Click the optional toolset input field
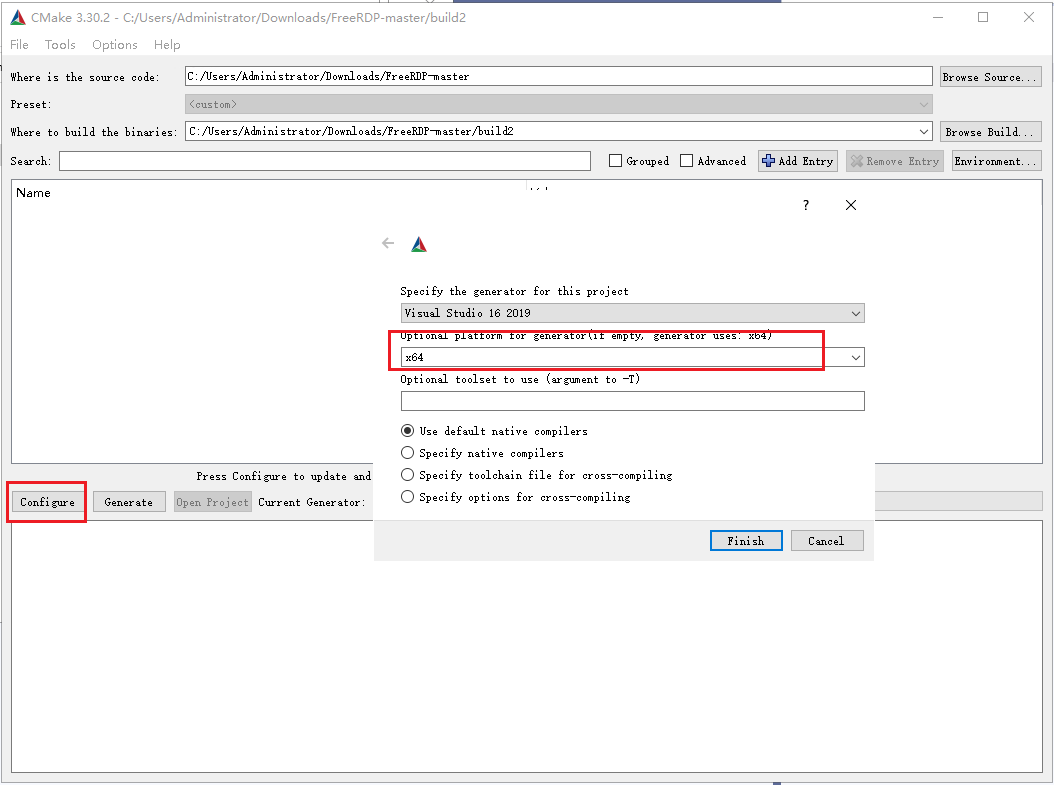This screenshot has height=785, width=1054. (633, 401)
